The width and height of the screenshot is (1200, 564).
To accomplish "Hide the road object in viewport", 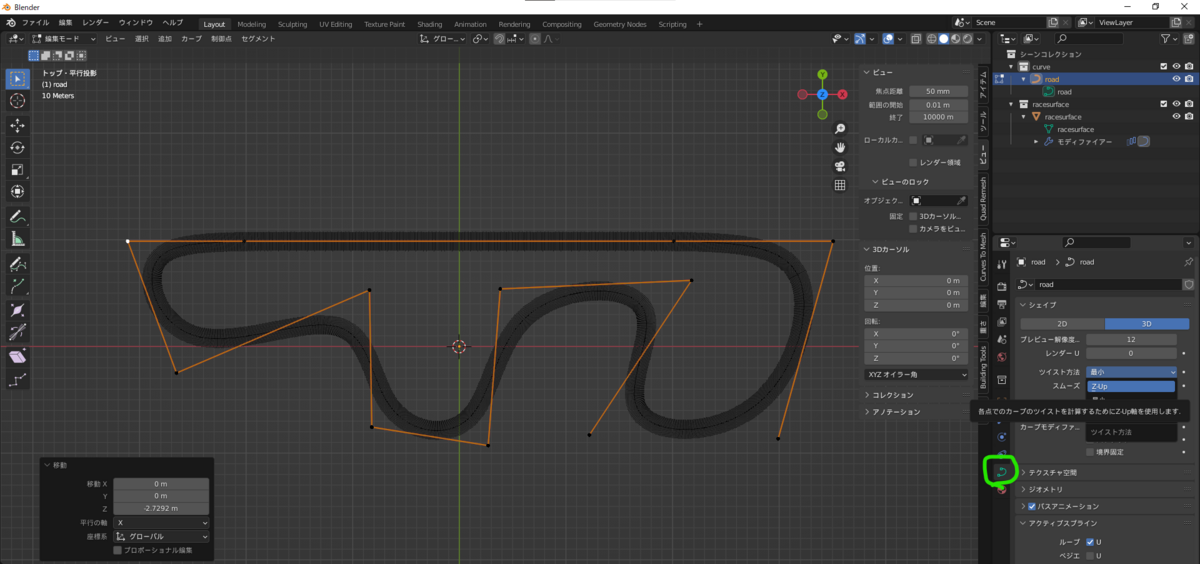I will [x=1176, y=79].
